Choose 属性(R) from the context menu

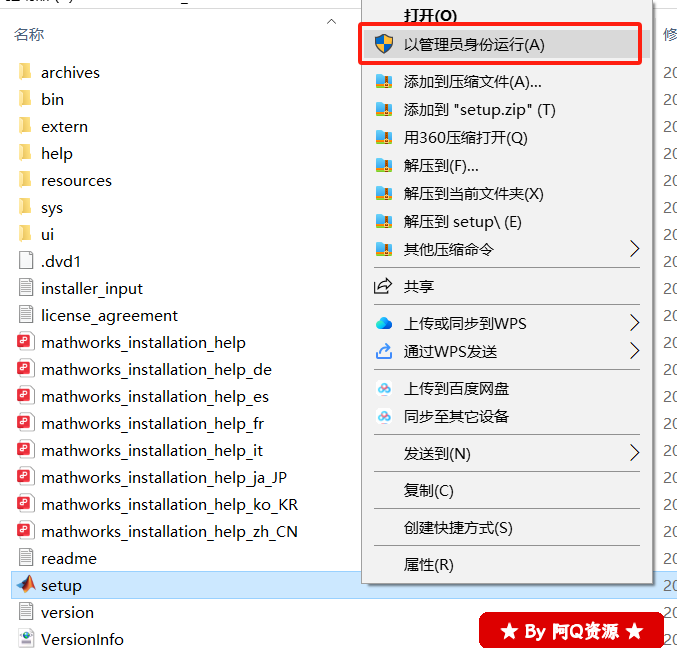click(428, 564)
